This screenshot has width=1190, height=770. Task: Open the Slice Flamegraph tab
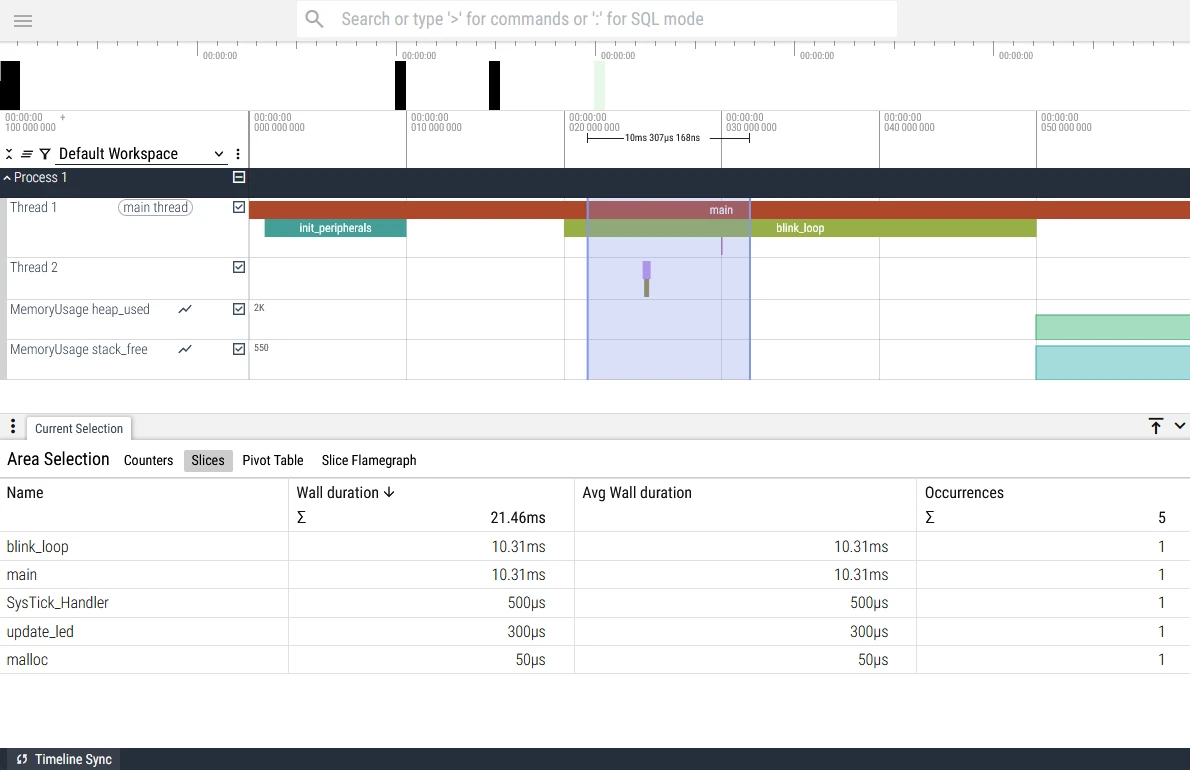click(x=368, y=460)
